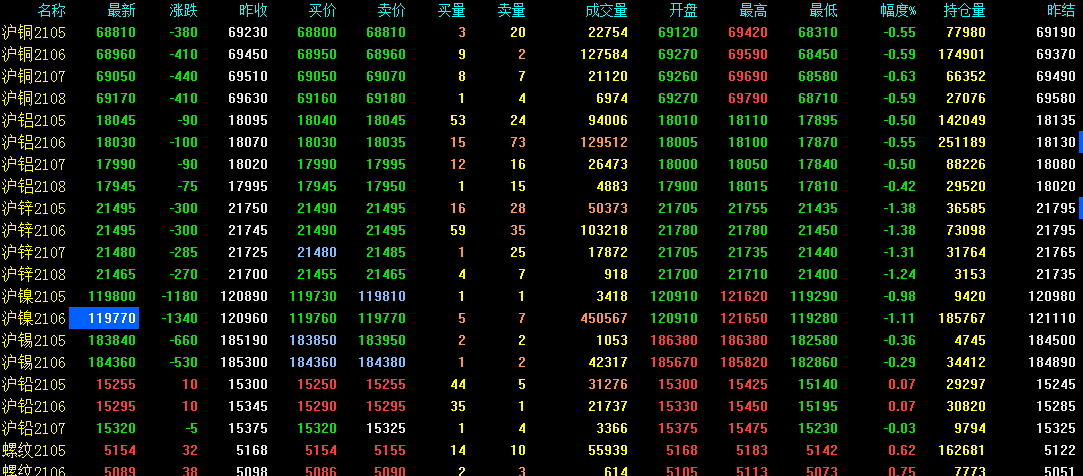Select the 沪锌2108 contract name
The image size is (1083, 476).
click(x=33, y=274)
